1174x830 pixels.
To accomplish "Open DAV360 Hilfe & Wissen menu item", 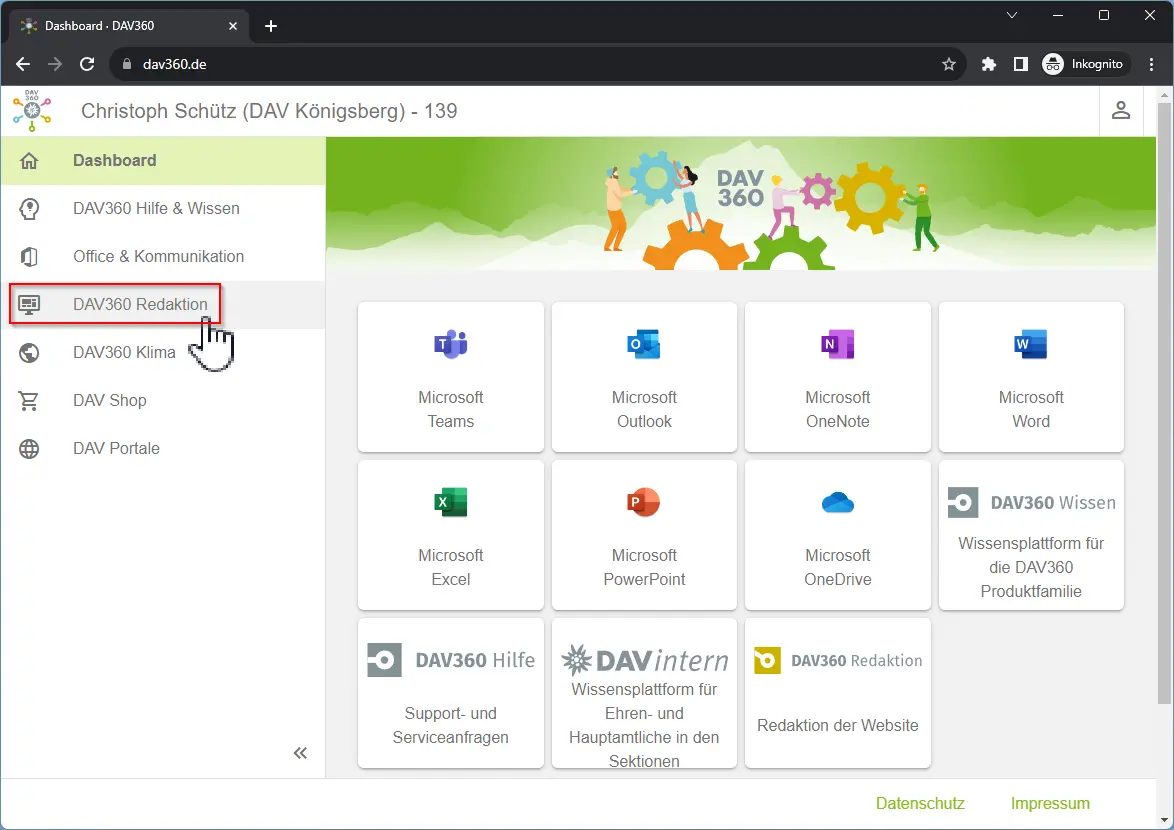I will (x=156, y=208).
